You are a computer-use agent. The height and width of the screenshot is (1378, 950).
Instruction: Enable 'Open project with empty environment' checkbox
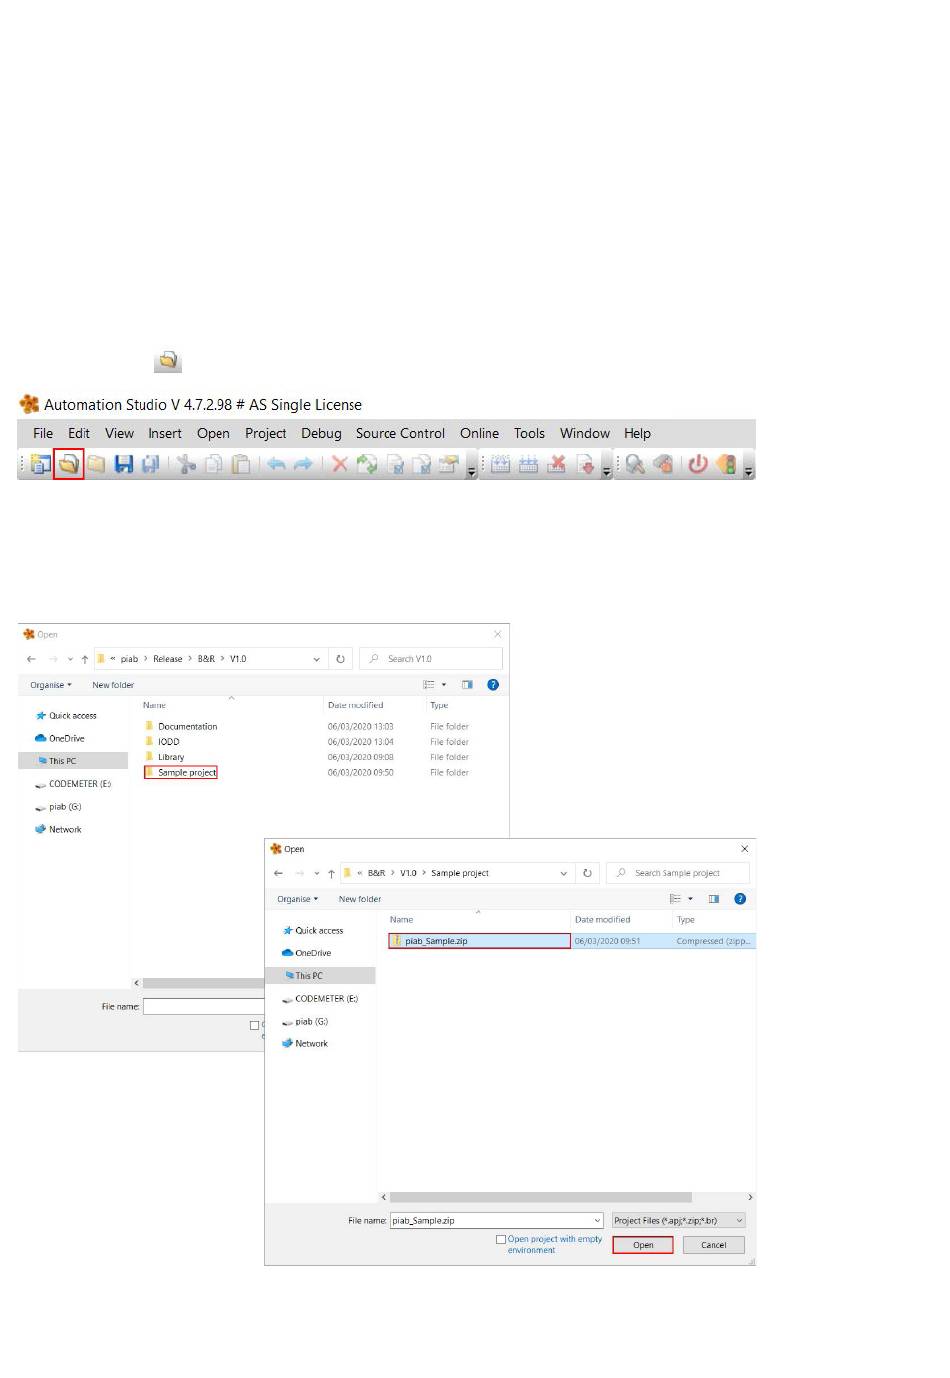pyautogui.click(x=501, y=1240)
